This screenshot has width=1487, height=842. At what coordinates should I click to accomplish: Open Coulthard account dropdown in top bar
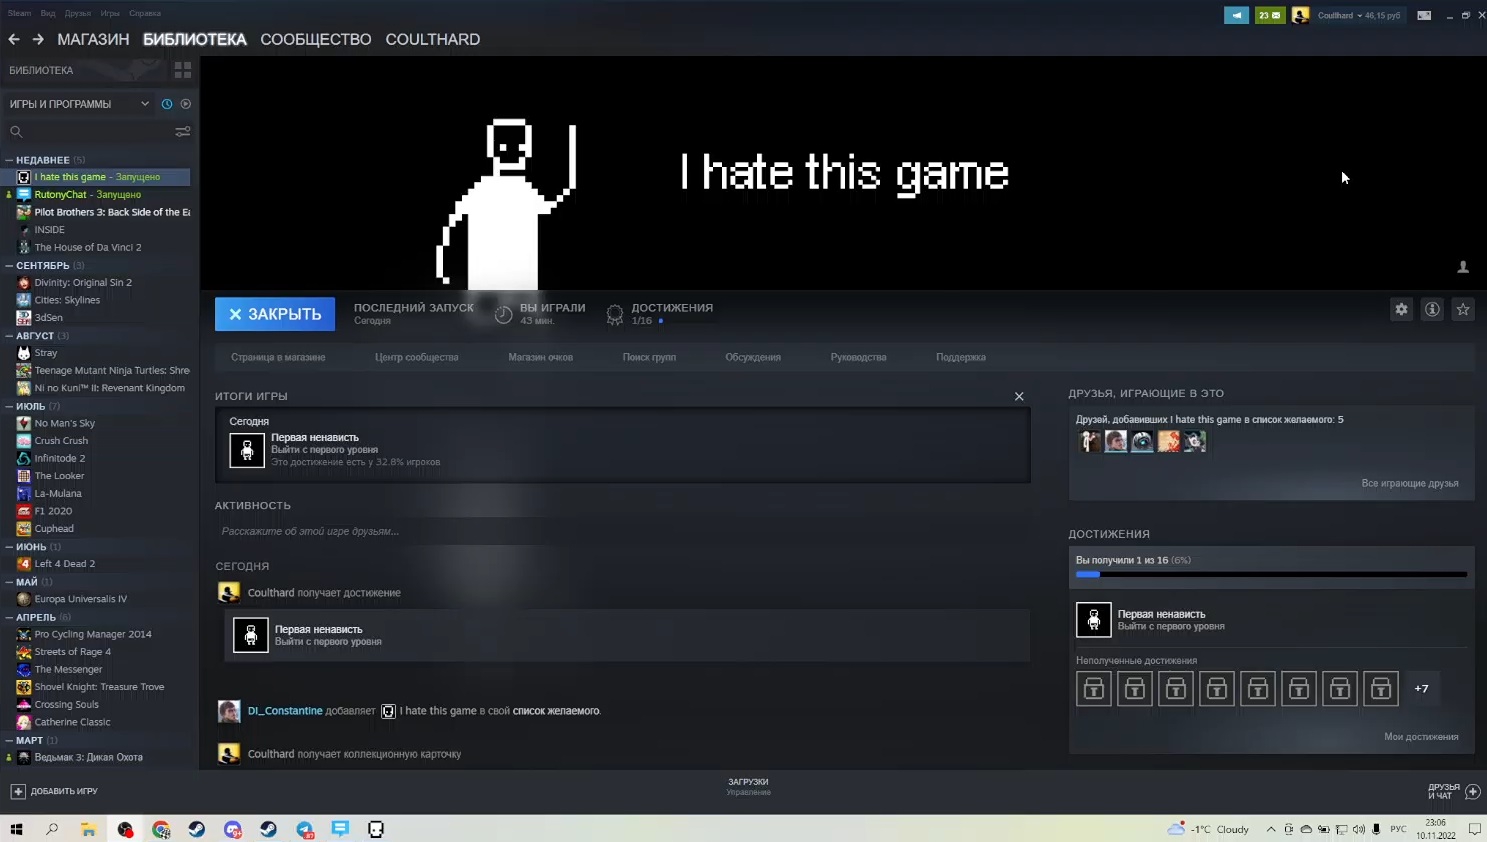point(1358,15)
